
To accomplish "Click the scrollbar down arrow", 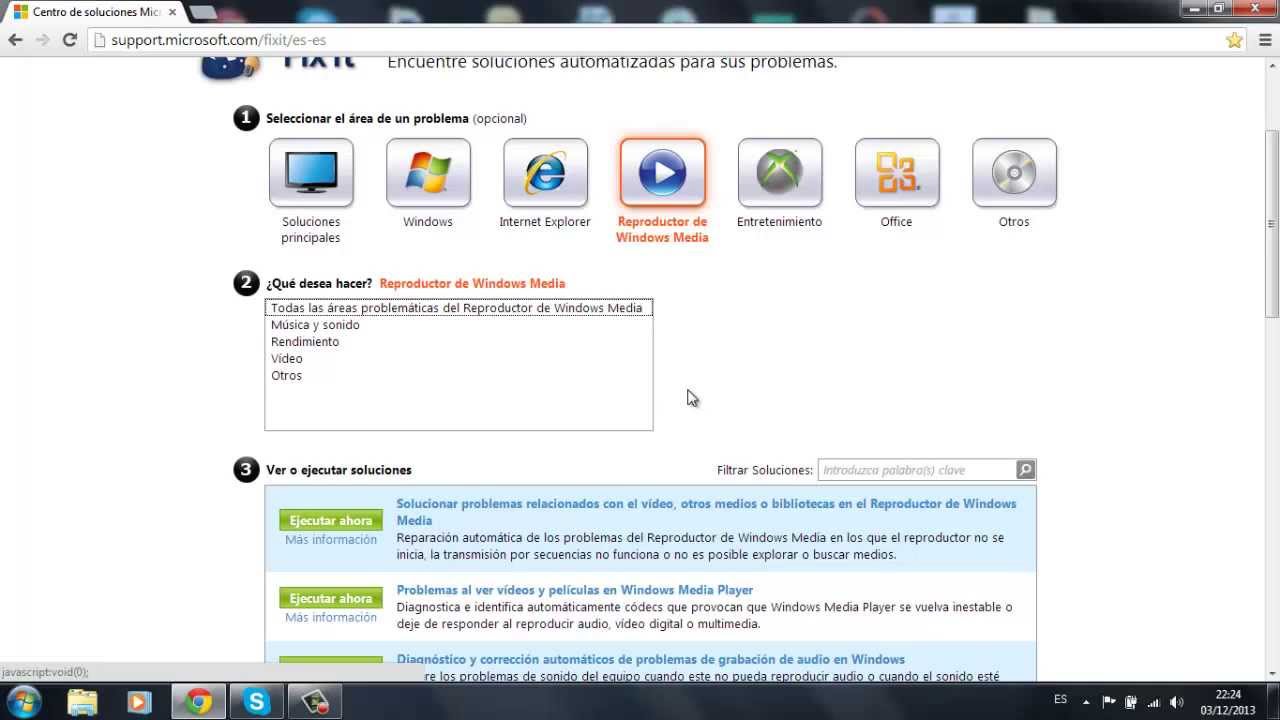I will click(1271, 672).
